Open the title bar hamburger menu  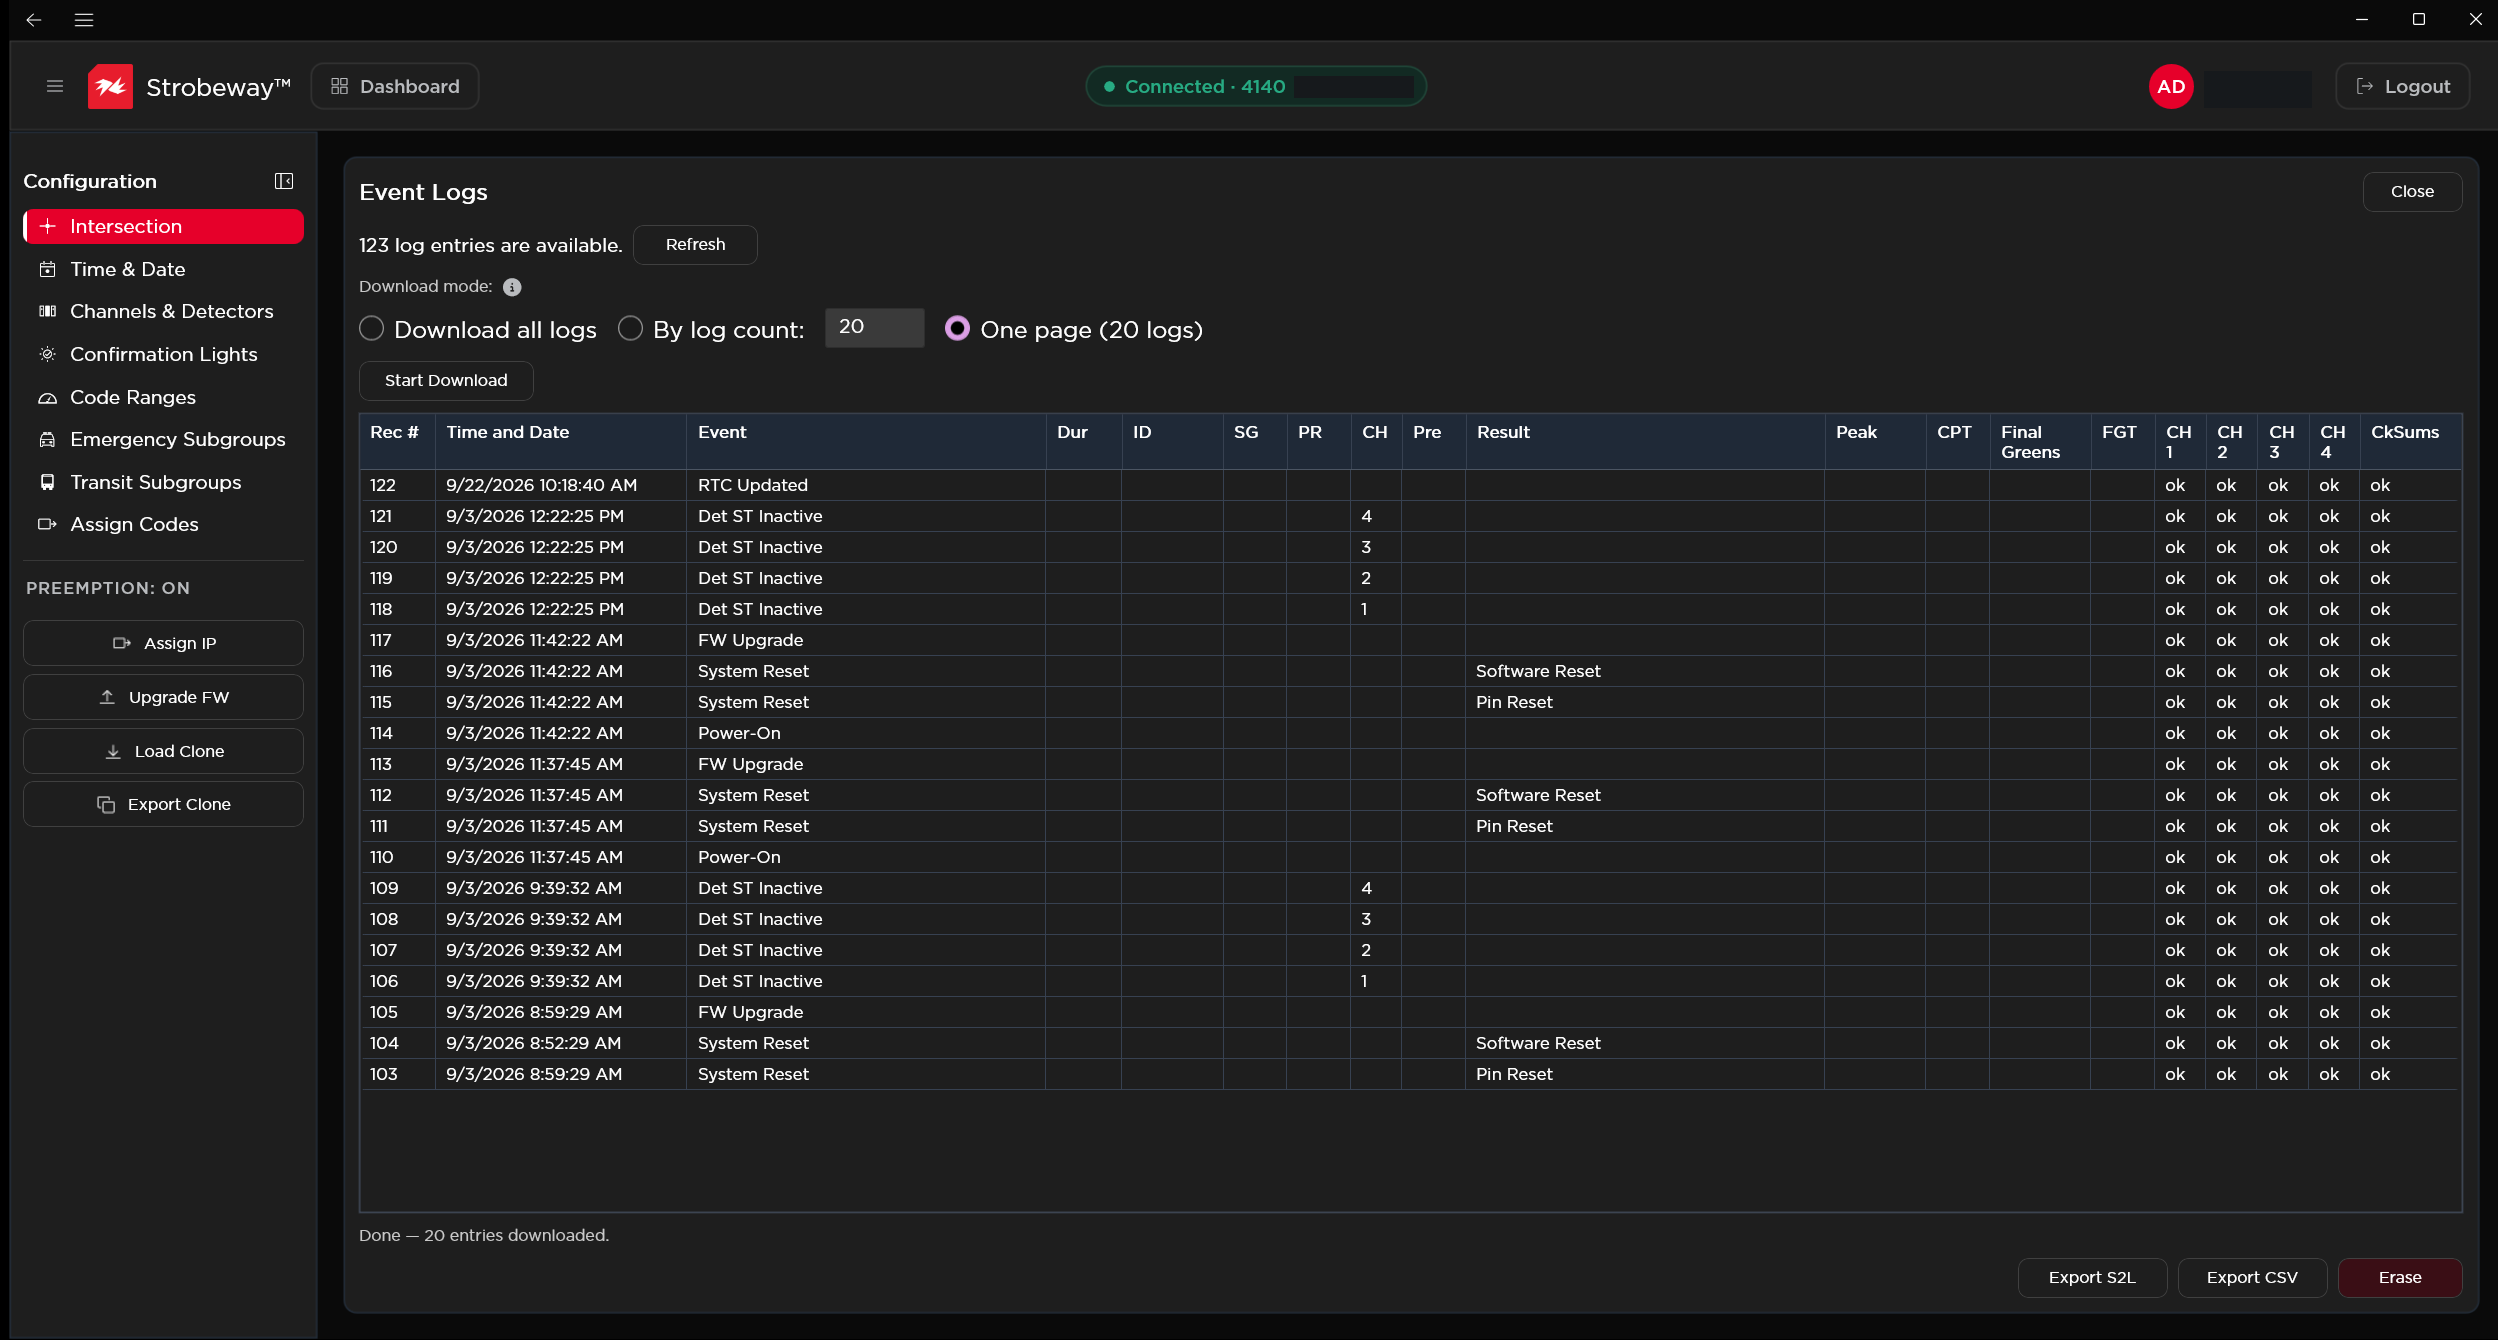pos(84,19)
